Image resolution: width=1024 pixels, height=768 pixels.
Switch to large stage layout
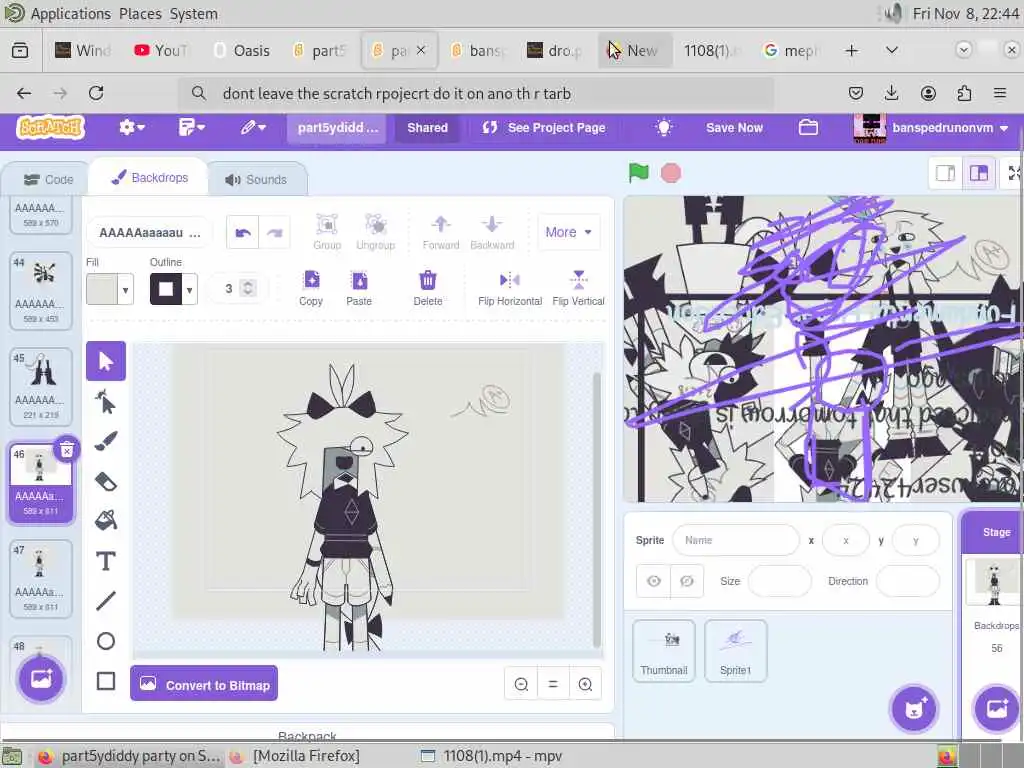[978, 173]
